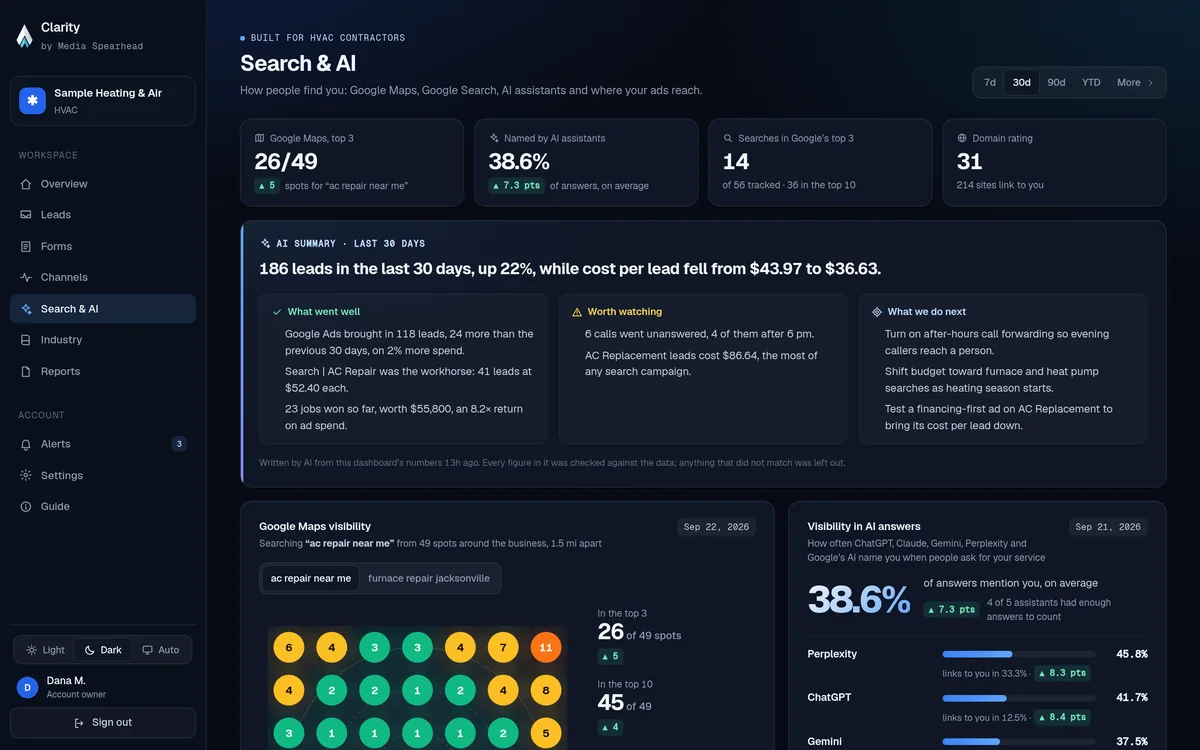Screen dimensions: 1200x750
Task: Open the Sample Heating & Air account switcher
Action: (103, 101)
